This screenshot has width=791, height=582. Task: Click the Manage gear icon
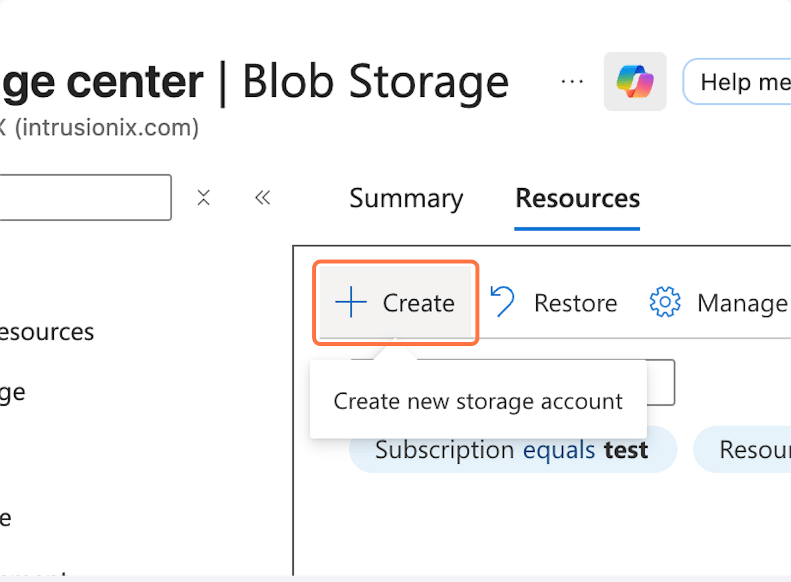point(665,302)
